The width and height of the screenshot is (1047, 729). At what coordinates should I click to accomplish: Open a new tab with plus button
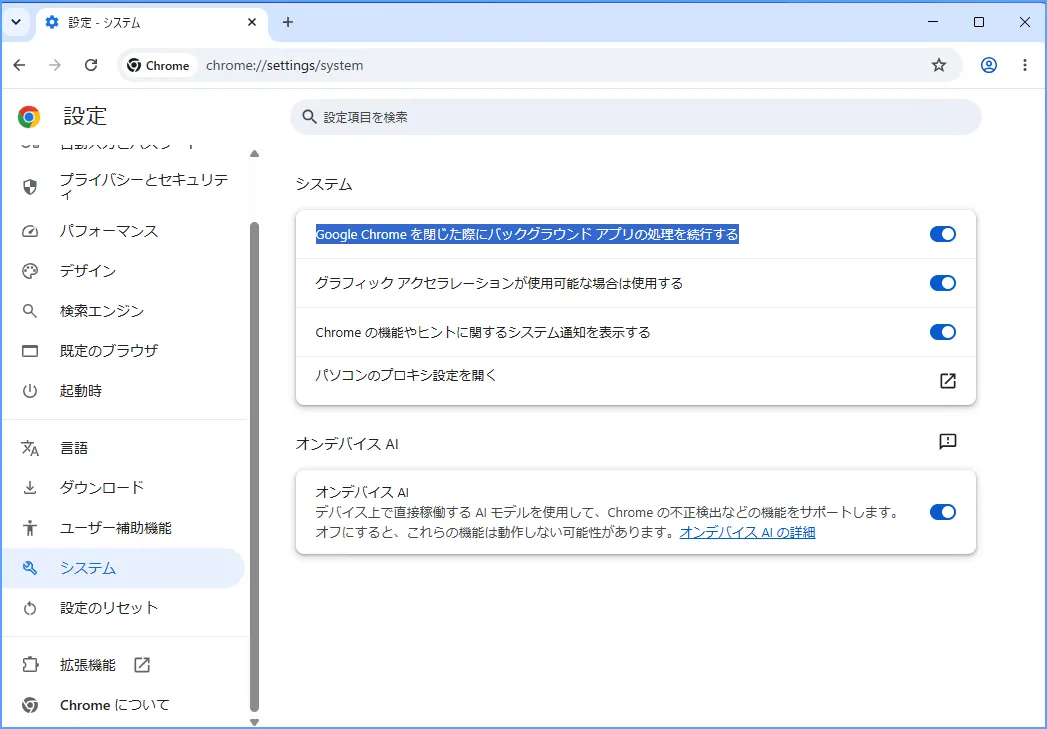click(x=288, y=22)
